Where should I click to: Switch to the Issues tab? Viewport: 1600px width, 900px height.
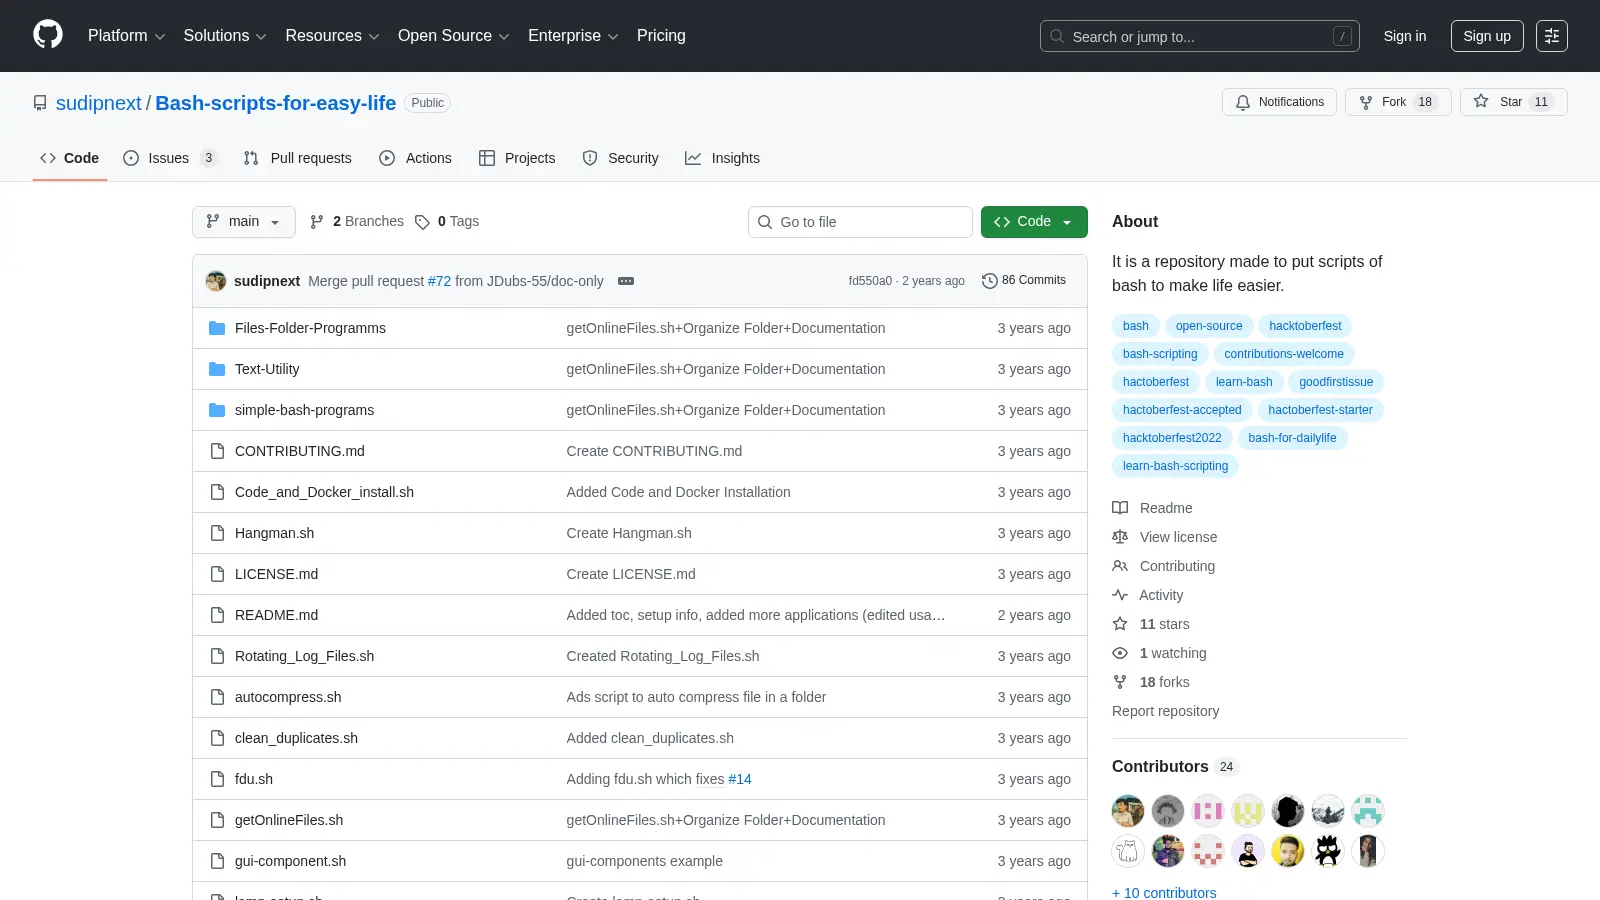170,158
